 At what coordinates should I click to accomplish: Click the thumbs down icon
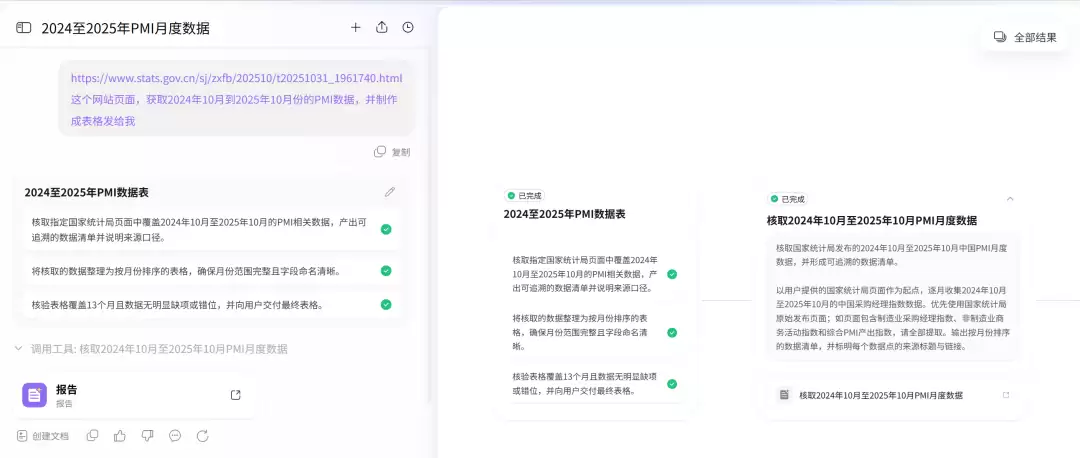147,435
